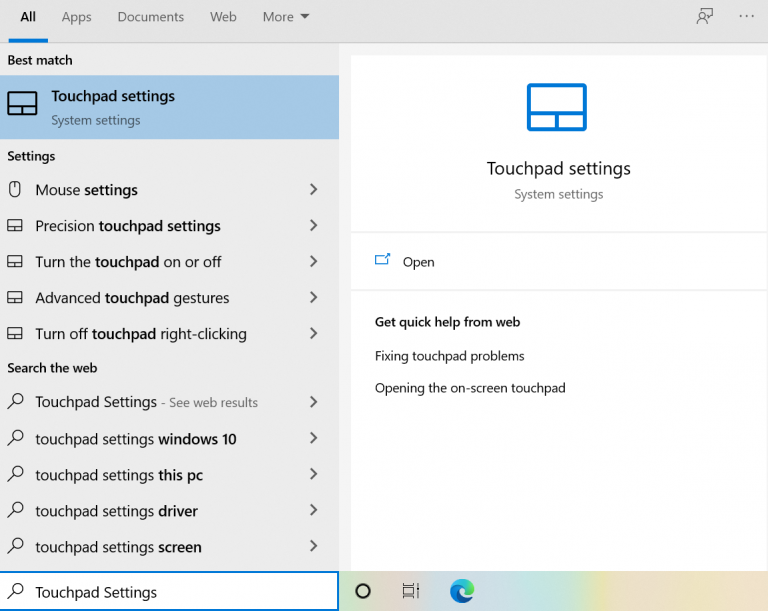Expand Turn off touchpad right-clicking chevron

313,334
